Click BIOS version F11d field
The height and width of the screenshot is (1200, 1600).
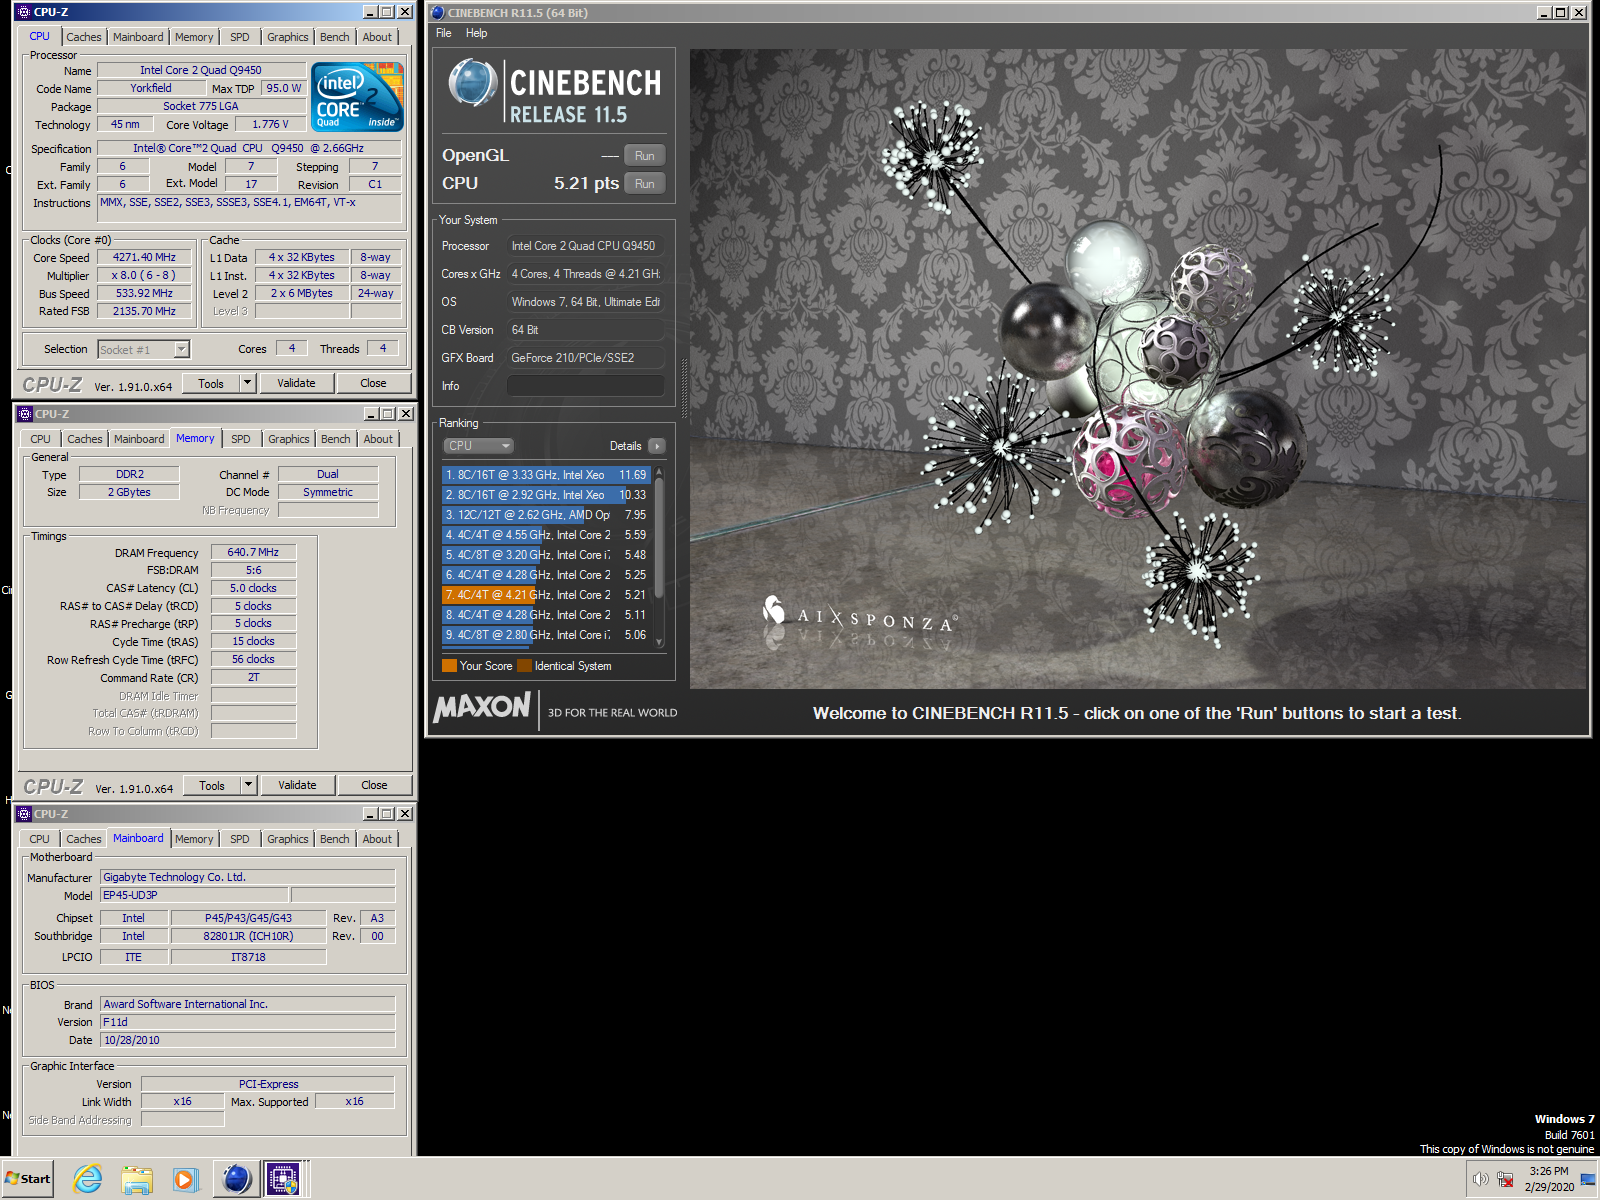(x=247, y=1022)
